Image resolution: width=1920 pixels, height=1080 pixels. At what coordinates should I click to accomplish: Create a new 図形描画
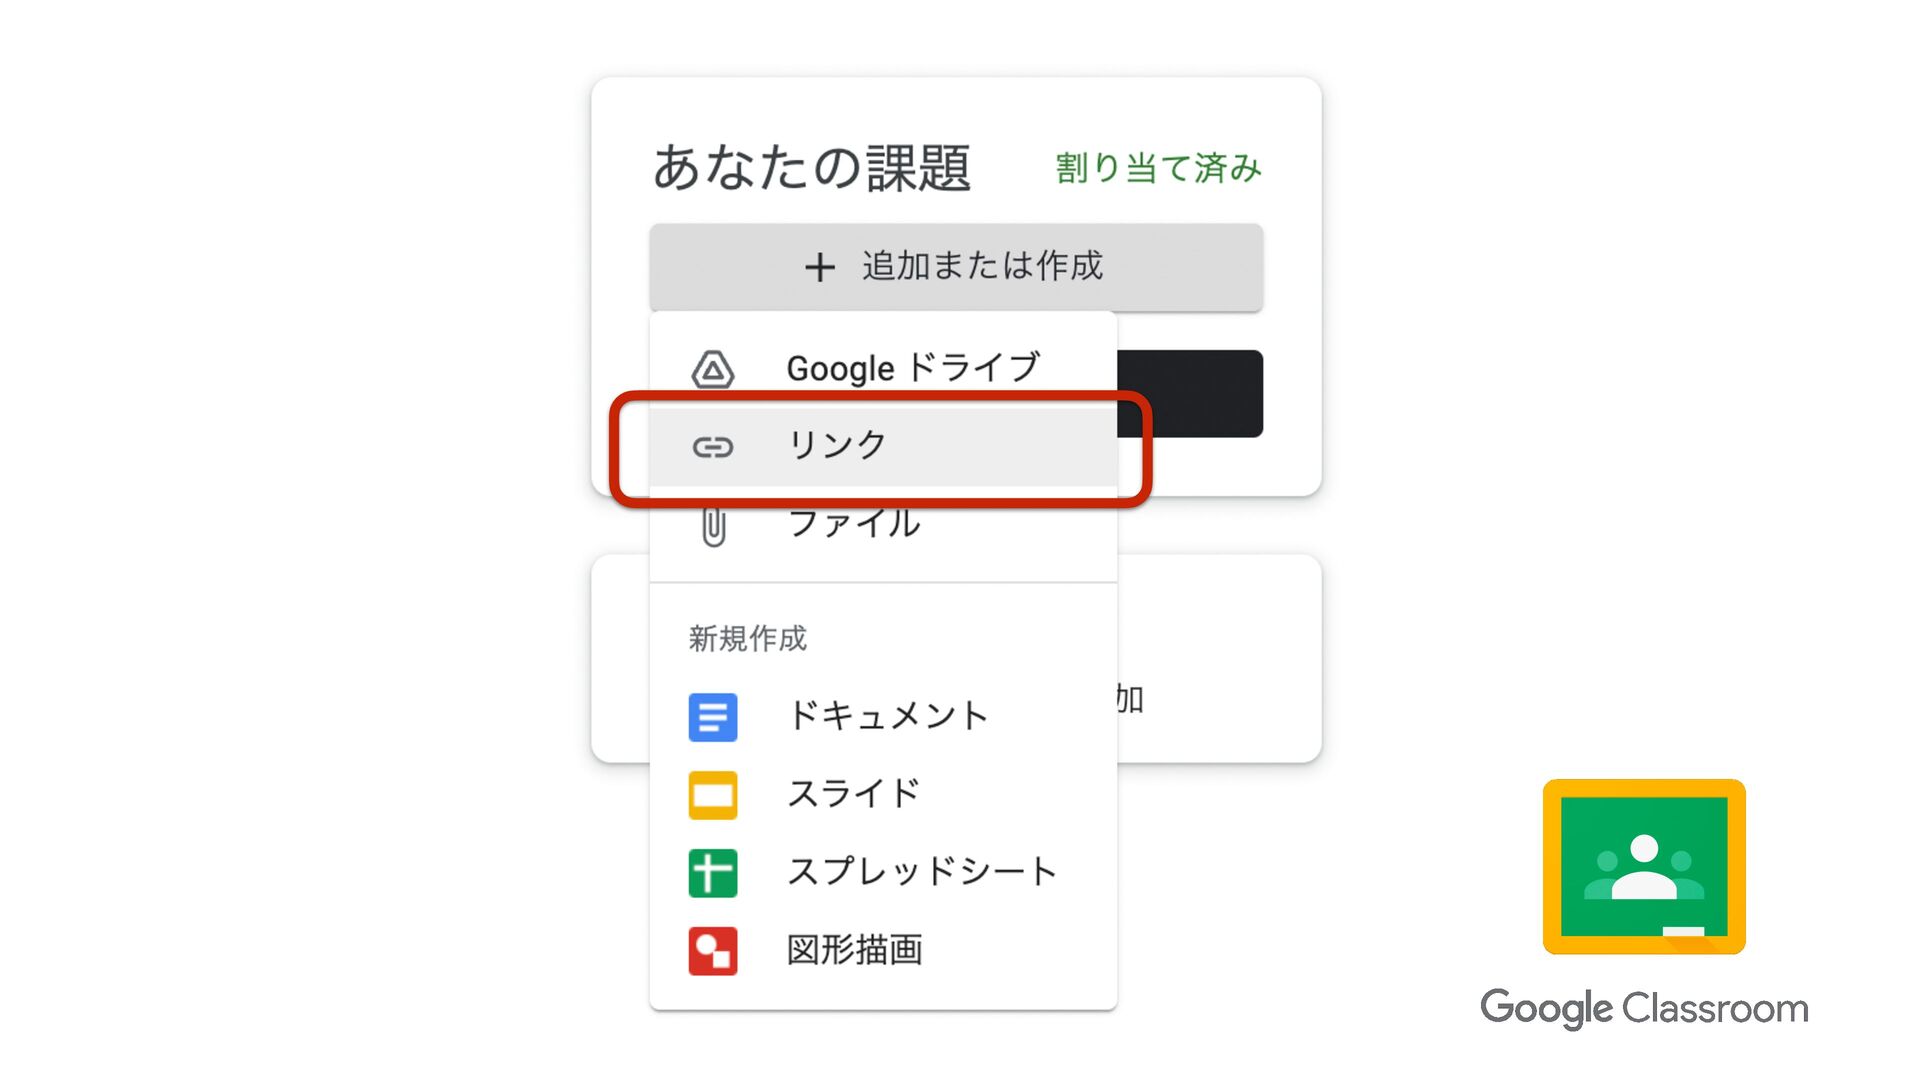click(x=855, y=950)
